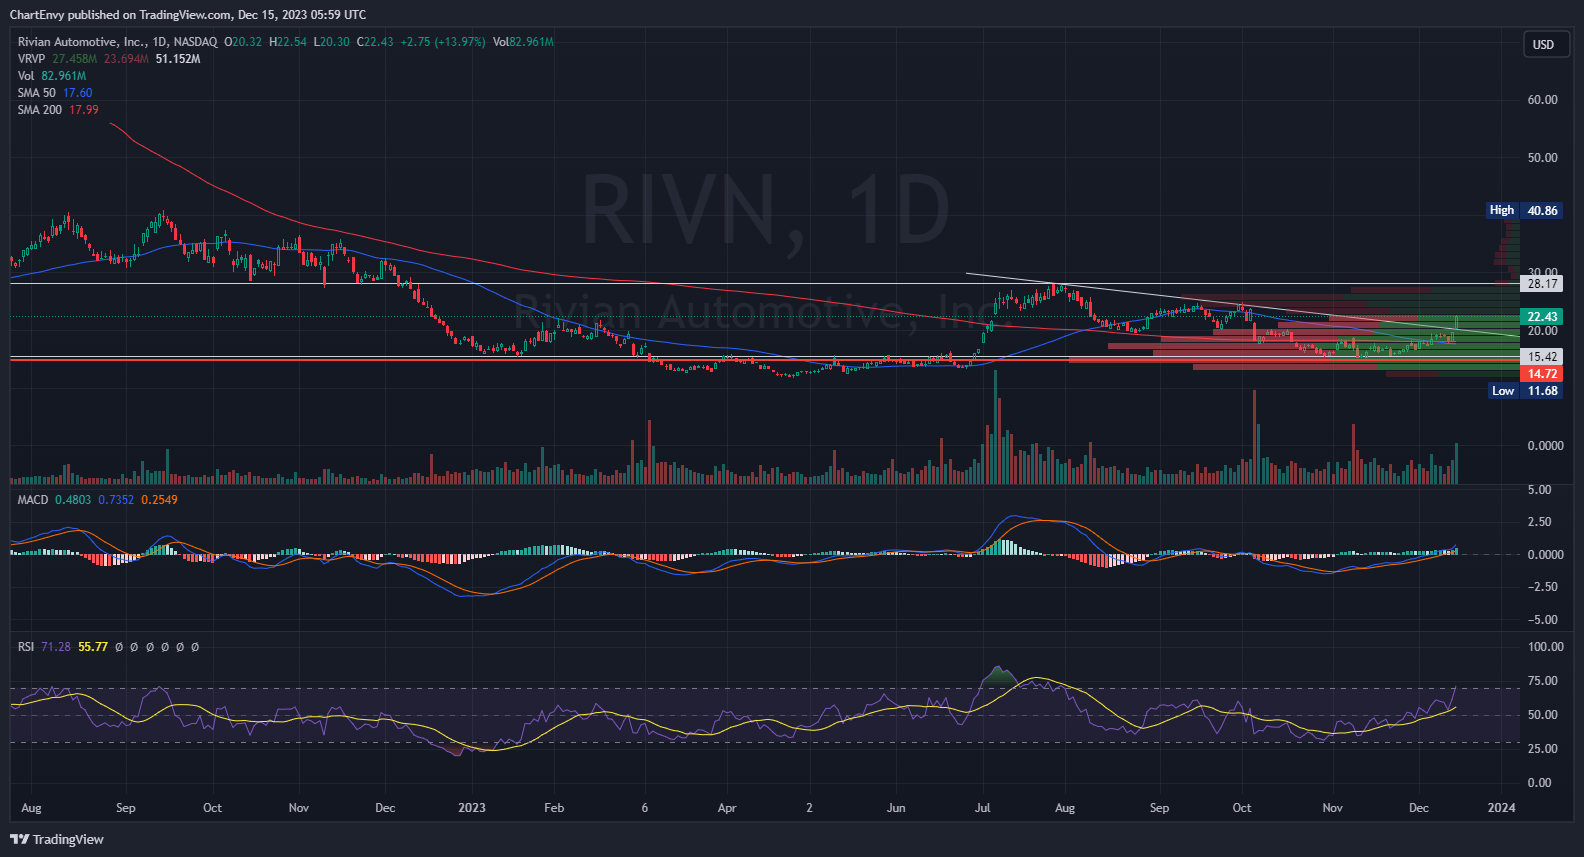Click the 28.17 horizontal line price label
This screenshot has width=1584, height=857.
point(1542,284)
